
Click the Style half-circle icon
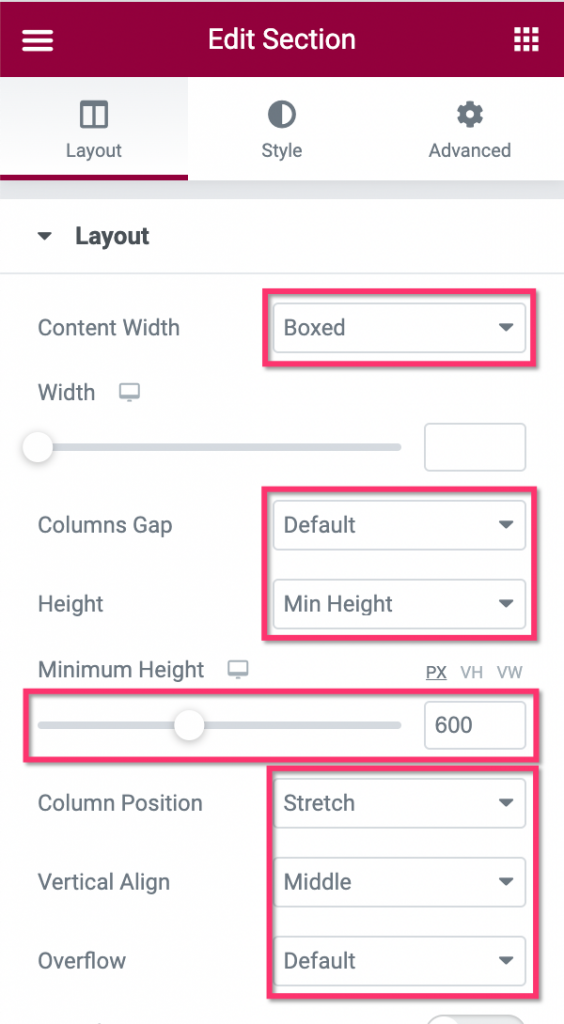(x=282, y=115)
